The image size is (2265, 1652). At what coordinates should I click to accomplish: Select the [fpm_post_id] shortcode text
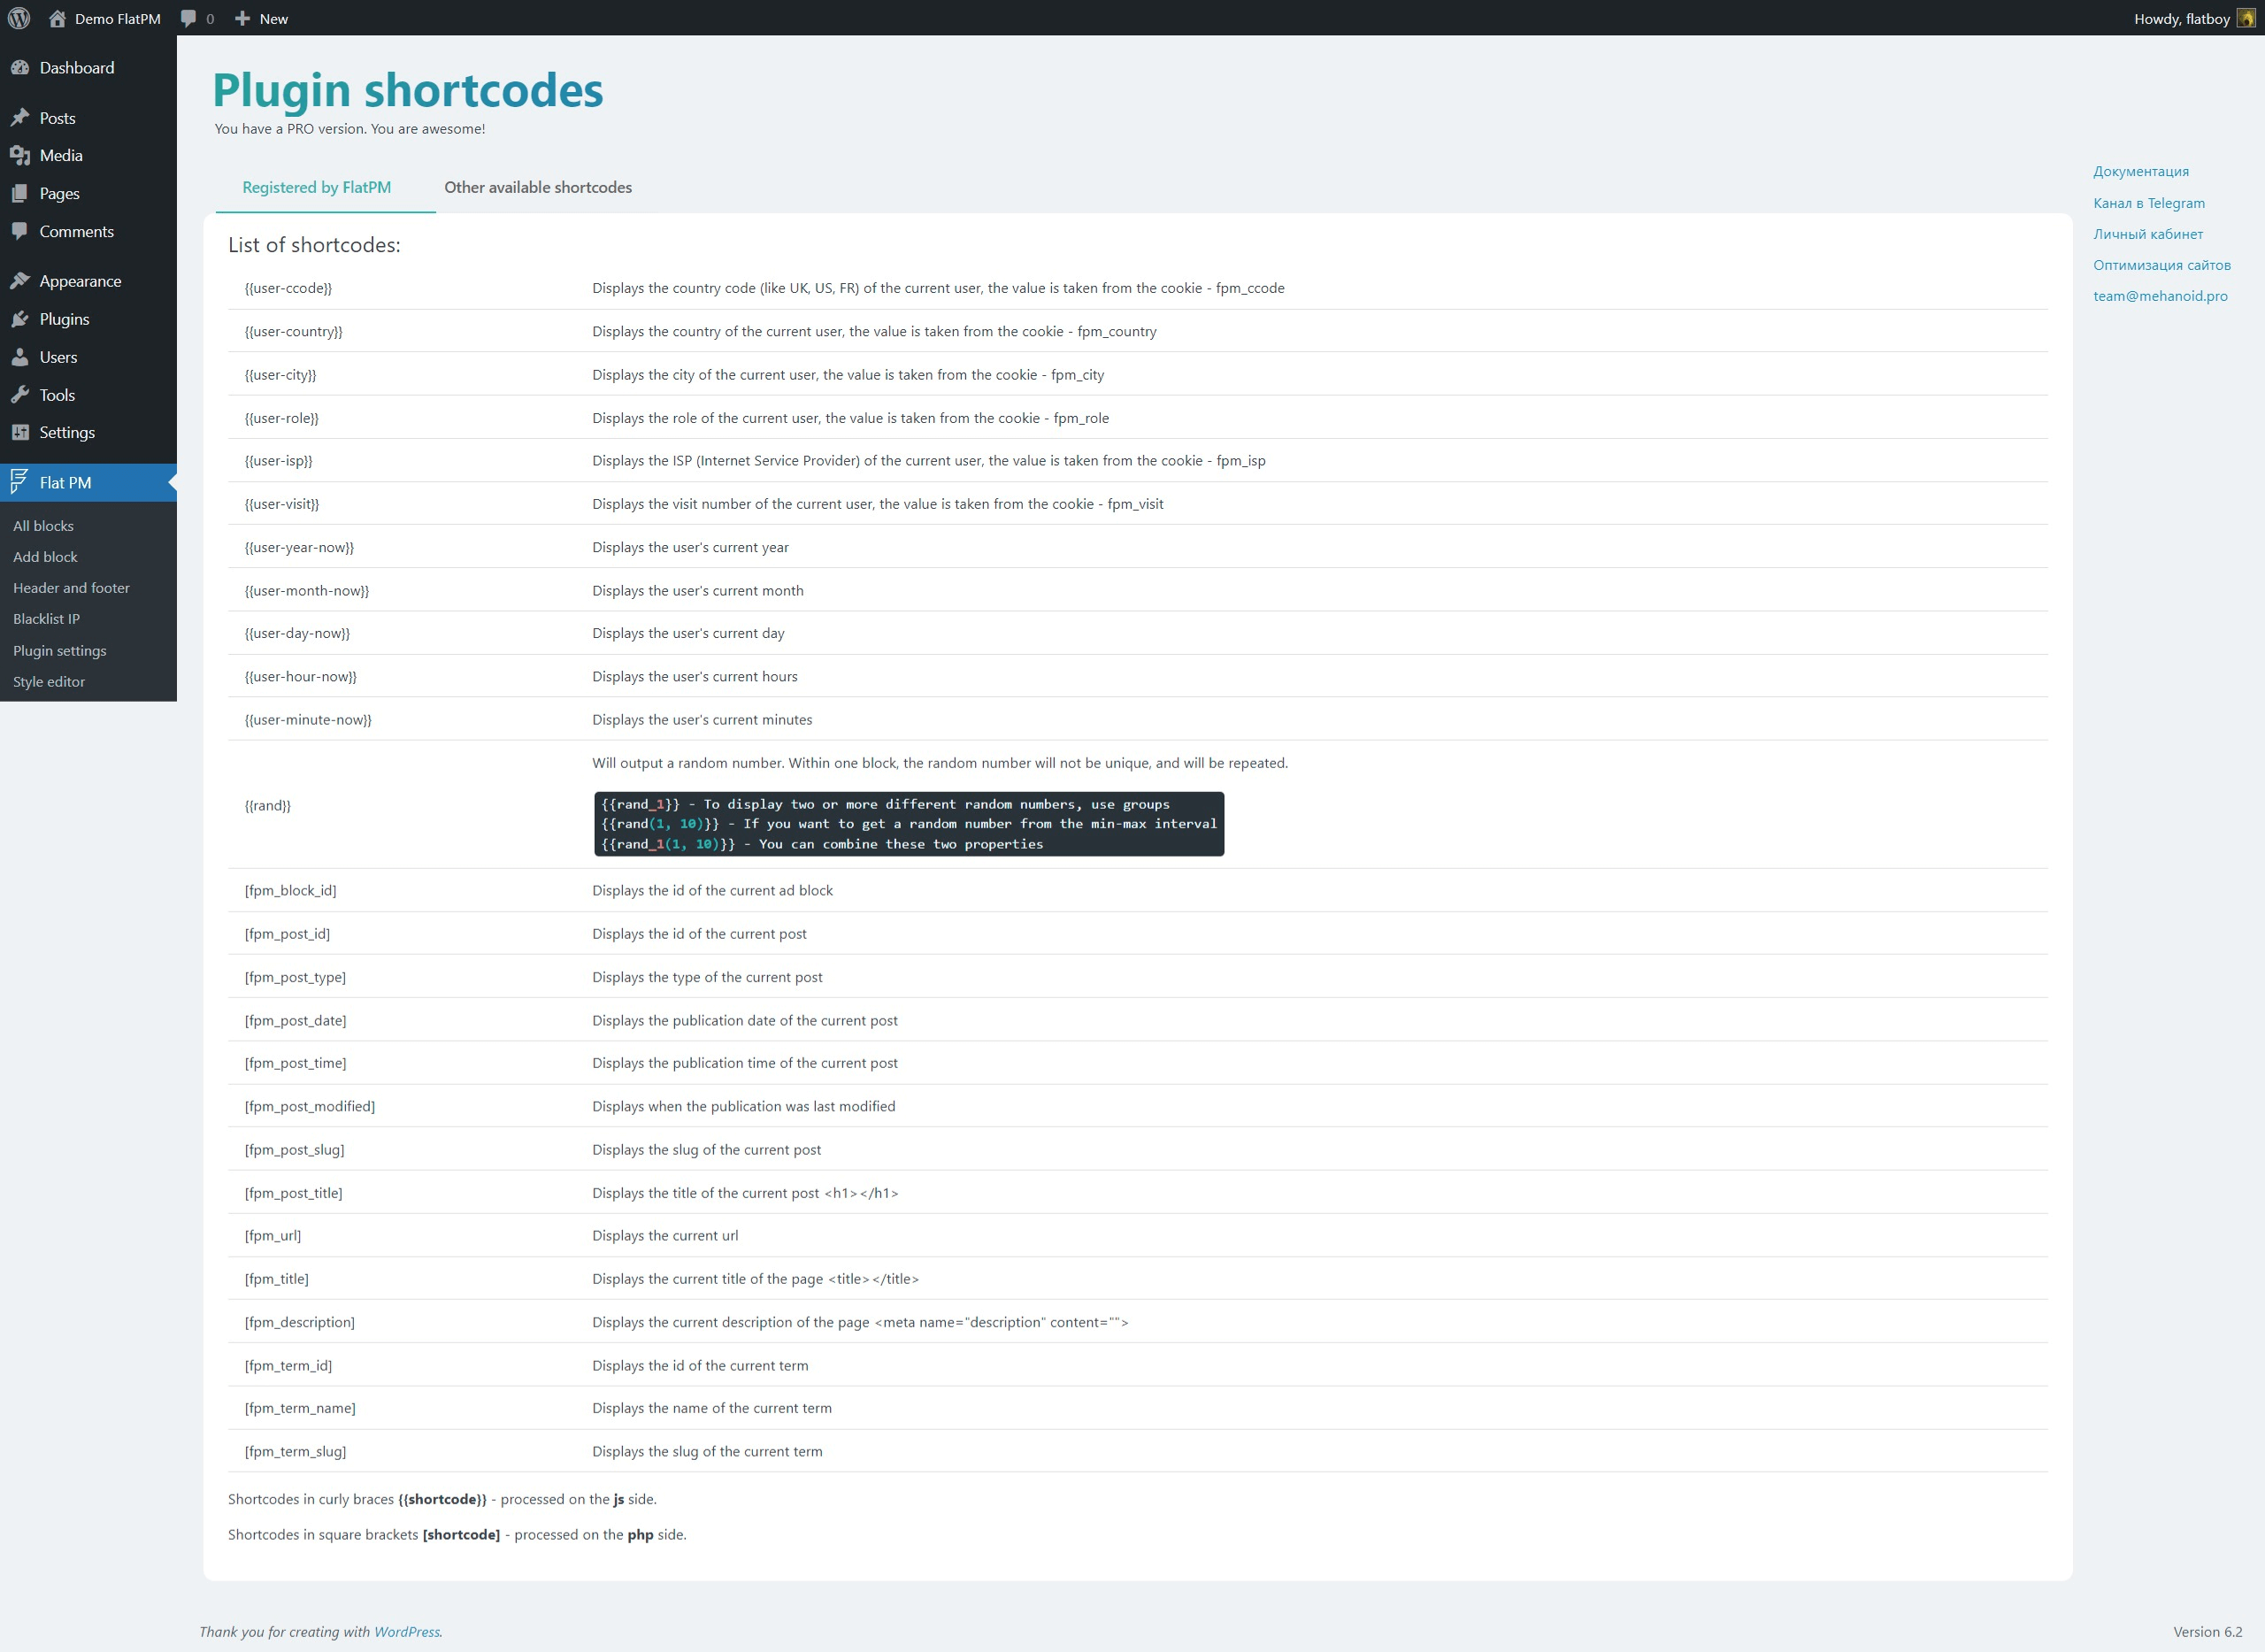[x=287, y=934]
